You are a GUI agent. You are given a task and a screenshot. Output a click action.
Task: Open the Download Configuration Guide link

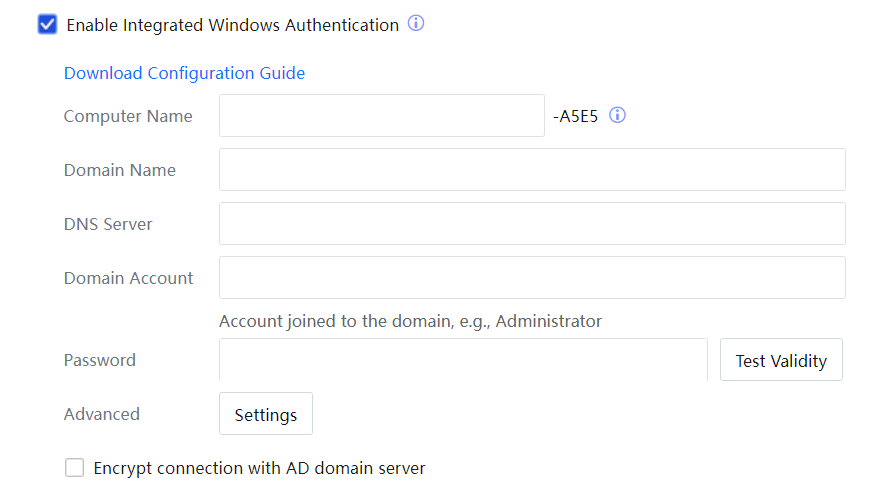coord(184,73)
